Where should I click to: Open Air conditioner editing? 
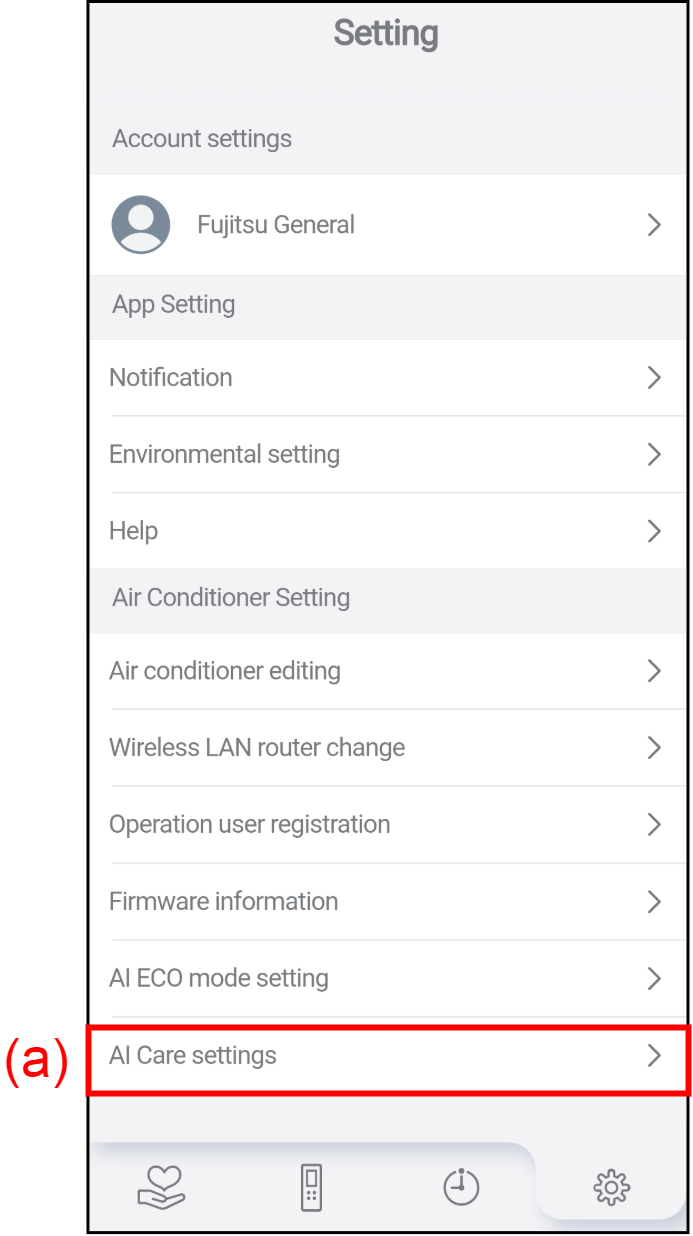(x=225, y=671)
